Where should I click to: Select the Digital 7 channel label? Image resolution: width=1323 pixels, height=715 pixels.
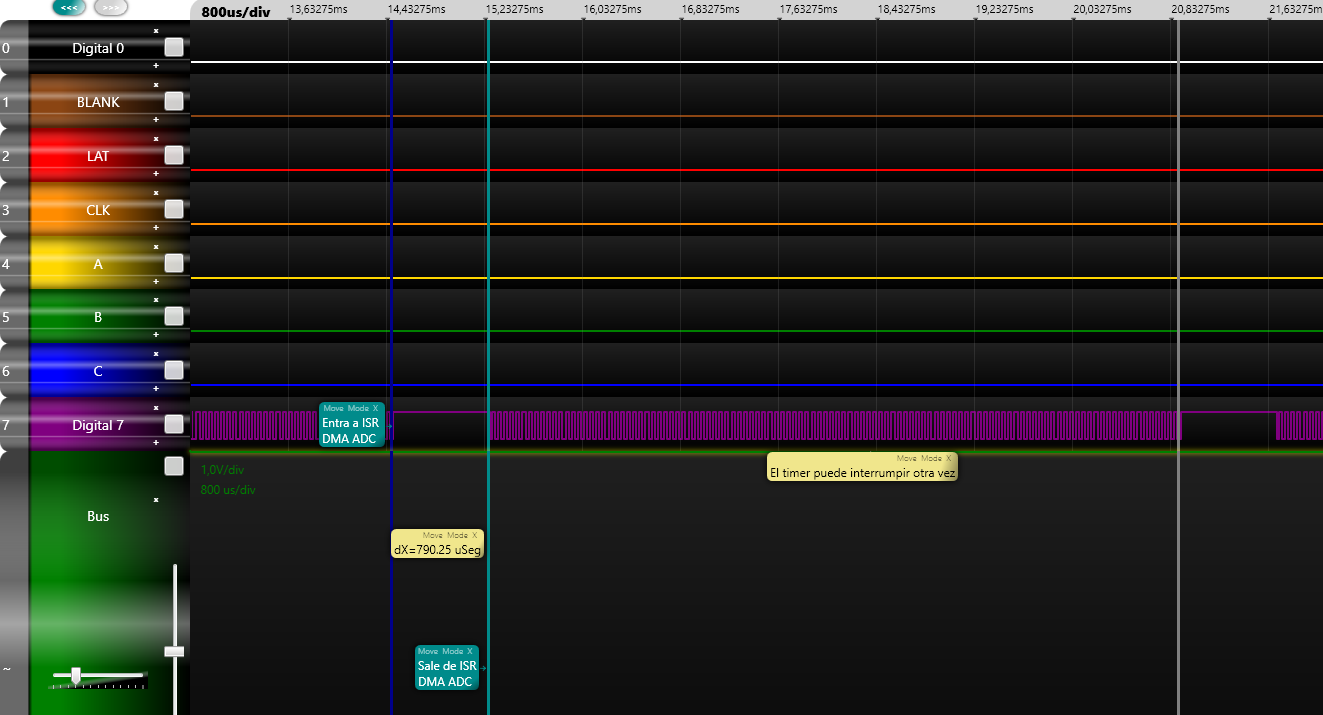98,425
